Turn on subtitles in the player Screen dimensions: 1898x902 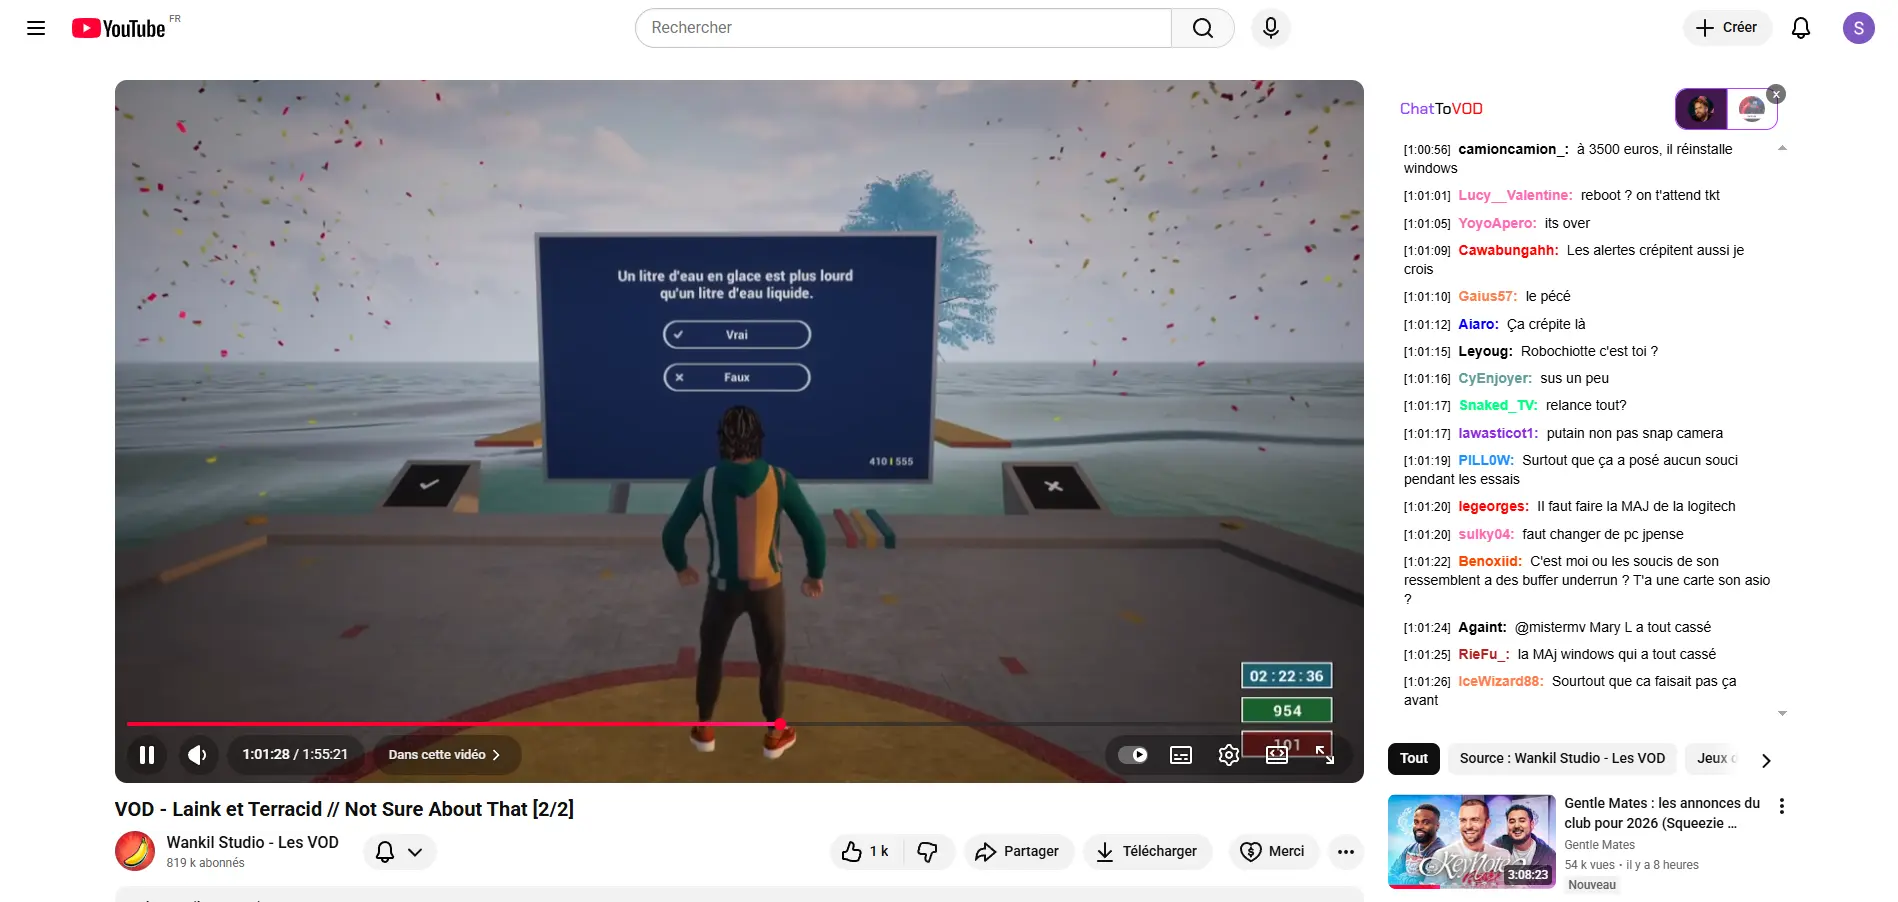(x=1181, y=755)
